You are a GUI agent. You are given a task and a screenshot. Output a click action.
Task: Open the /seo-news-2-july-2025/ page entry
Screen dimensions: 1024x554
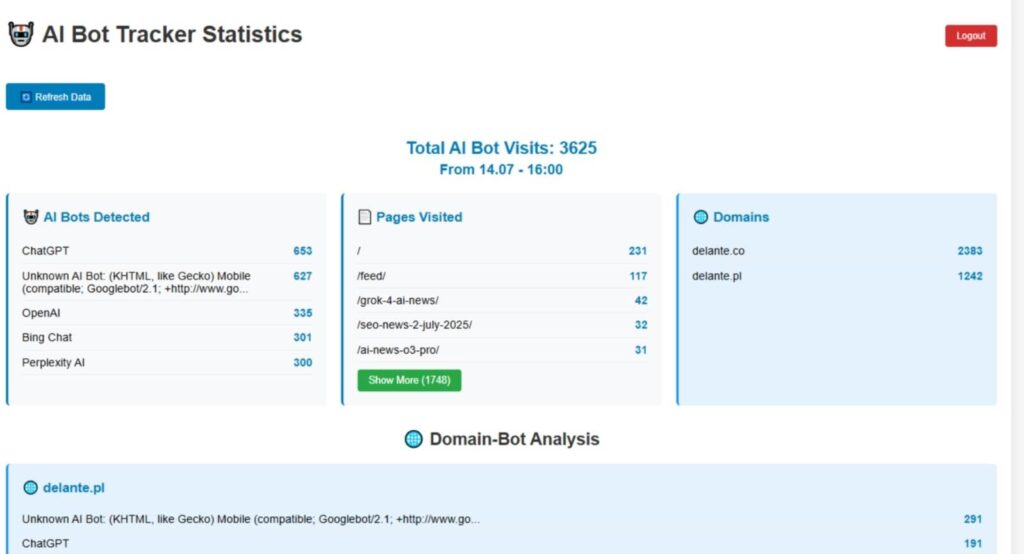click(414, 325)
